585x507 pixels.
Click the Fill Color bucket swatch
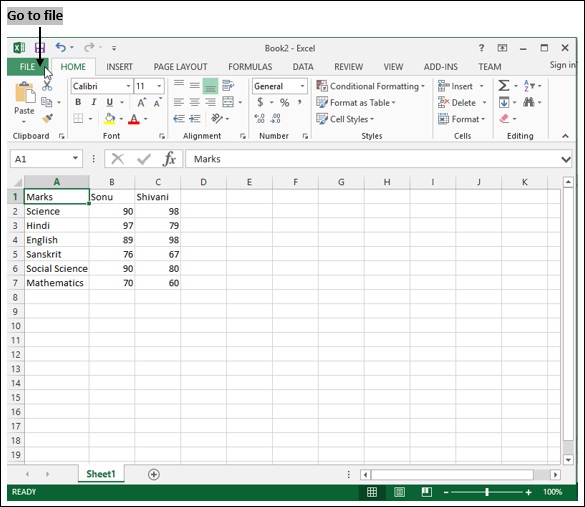click(110, 119)
